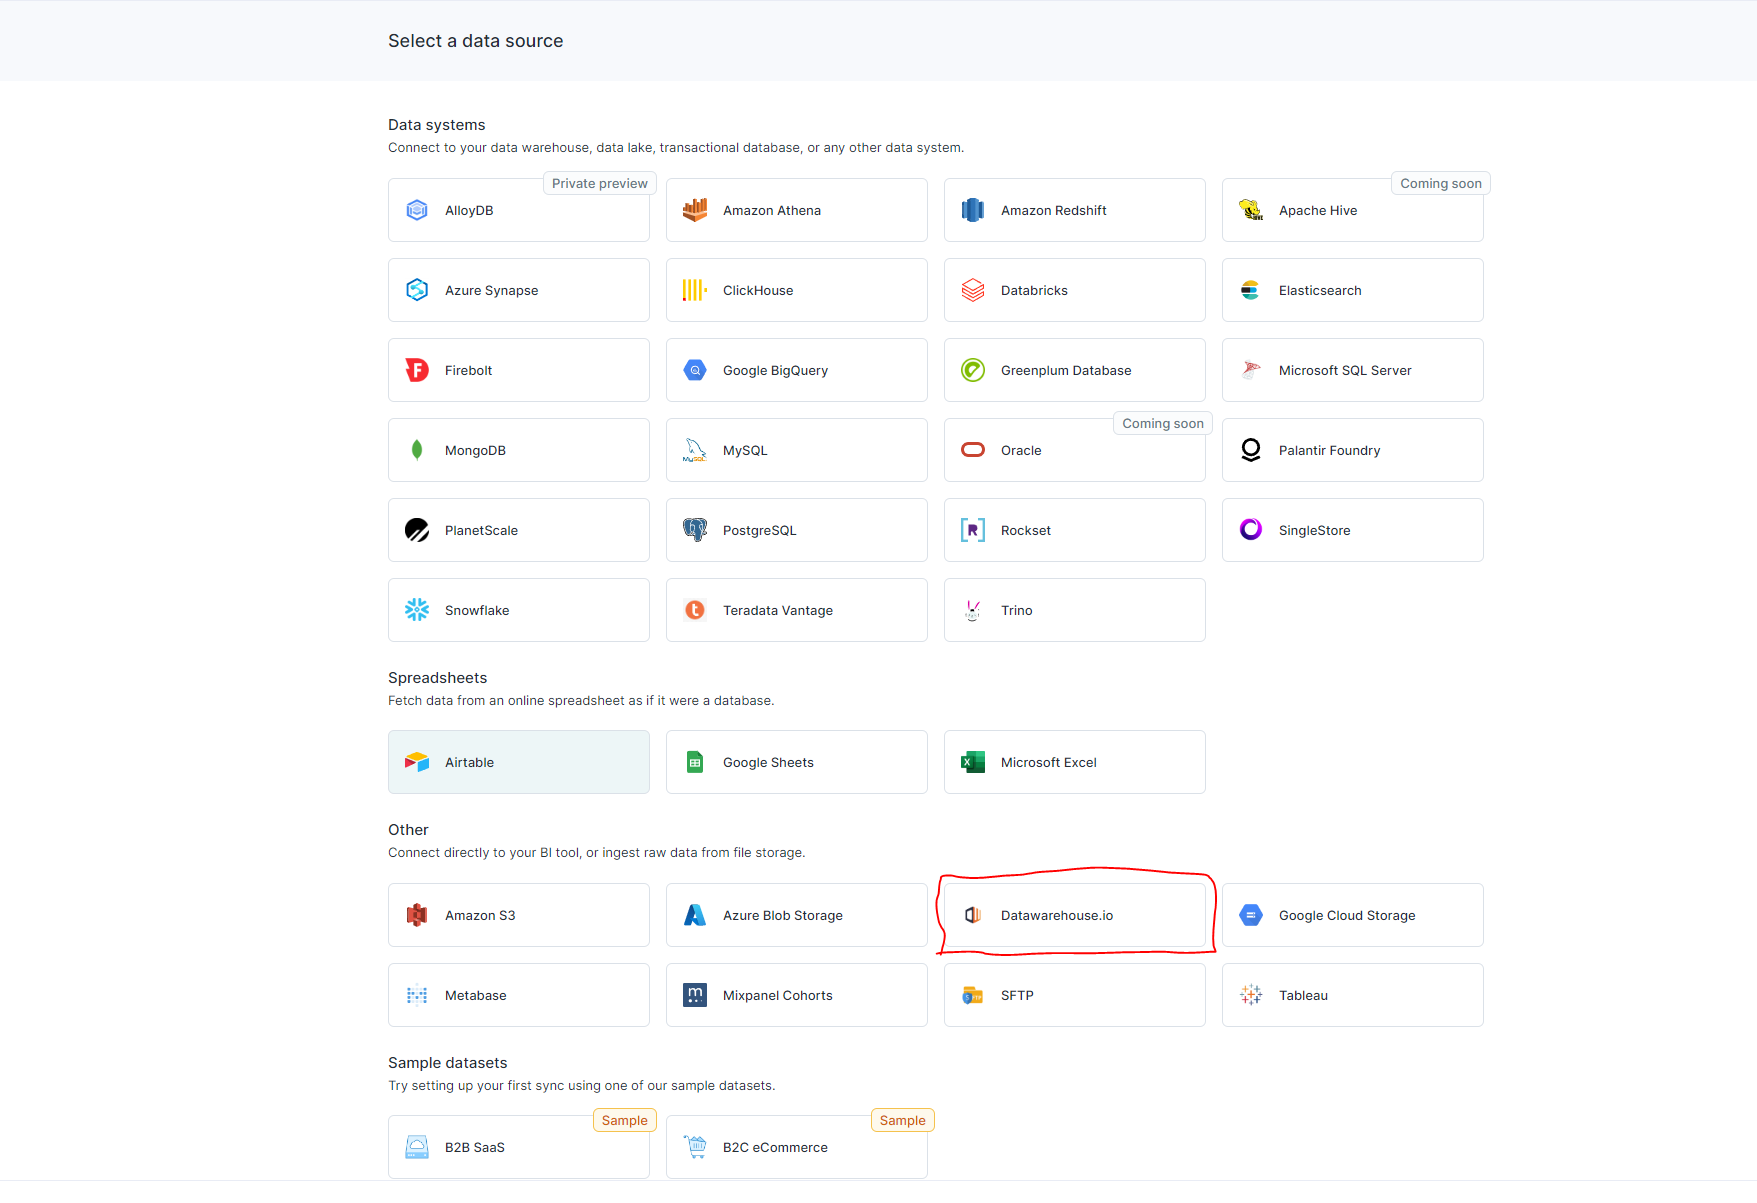Click the Databricks icon

972,290
